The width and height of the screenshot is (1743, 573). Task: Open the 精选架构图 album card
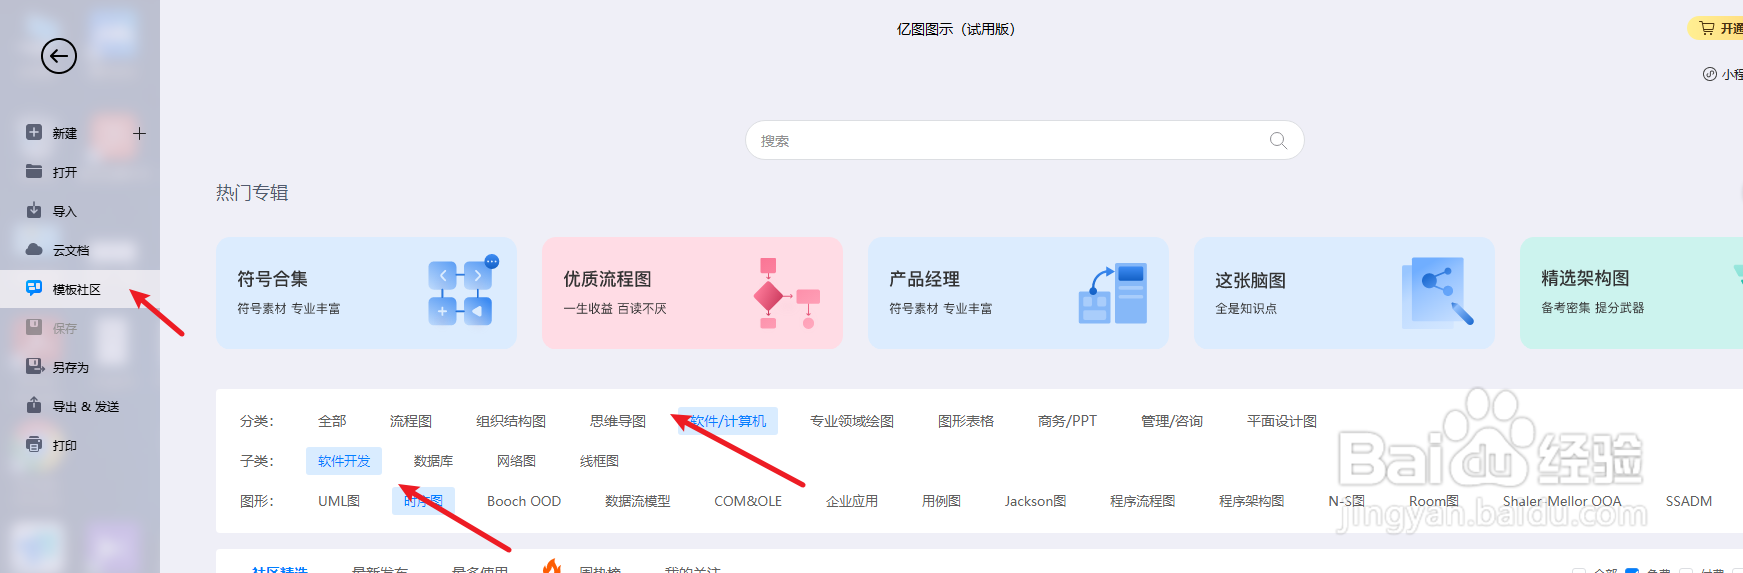[1631, 293]
